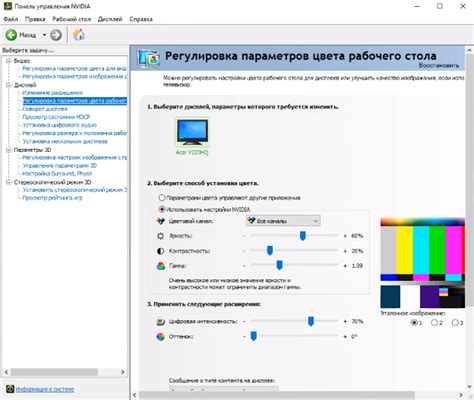This screenshot has width=474, height=400.
Task: Open Установка цифрового аудио
Action: 60,125
